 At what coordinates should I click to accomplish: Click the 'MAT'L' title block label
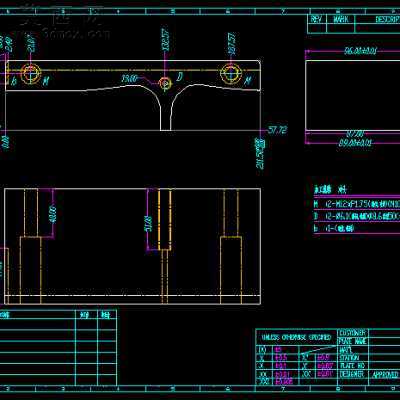346,349
